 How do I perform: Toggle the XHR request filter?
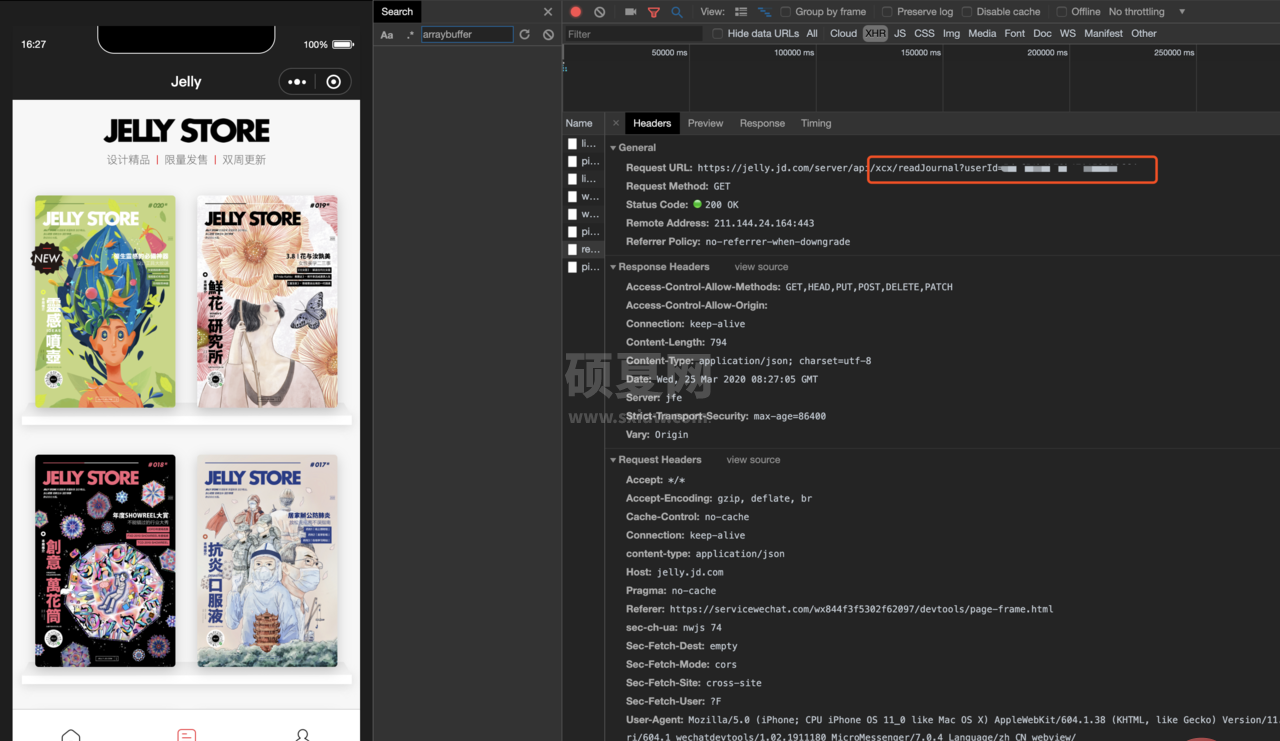pos(875,34)
